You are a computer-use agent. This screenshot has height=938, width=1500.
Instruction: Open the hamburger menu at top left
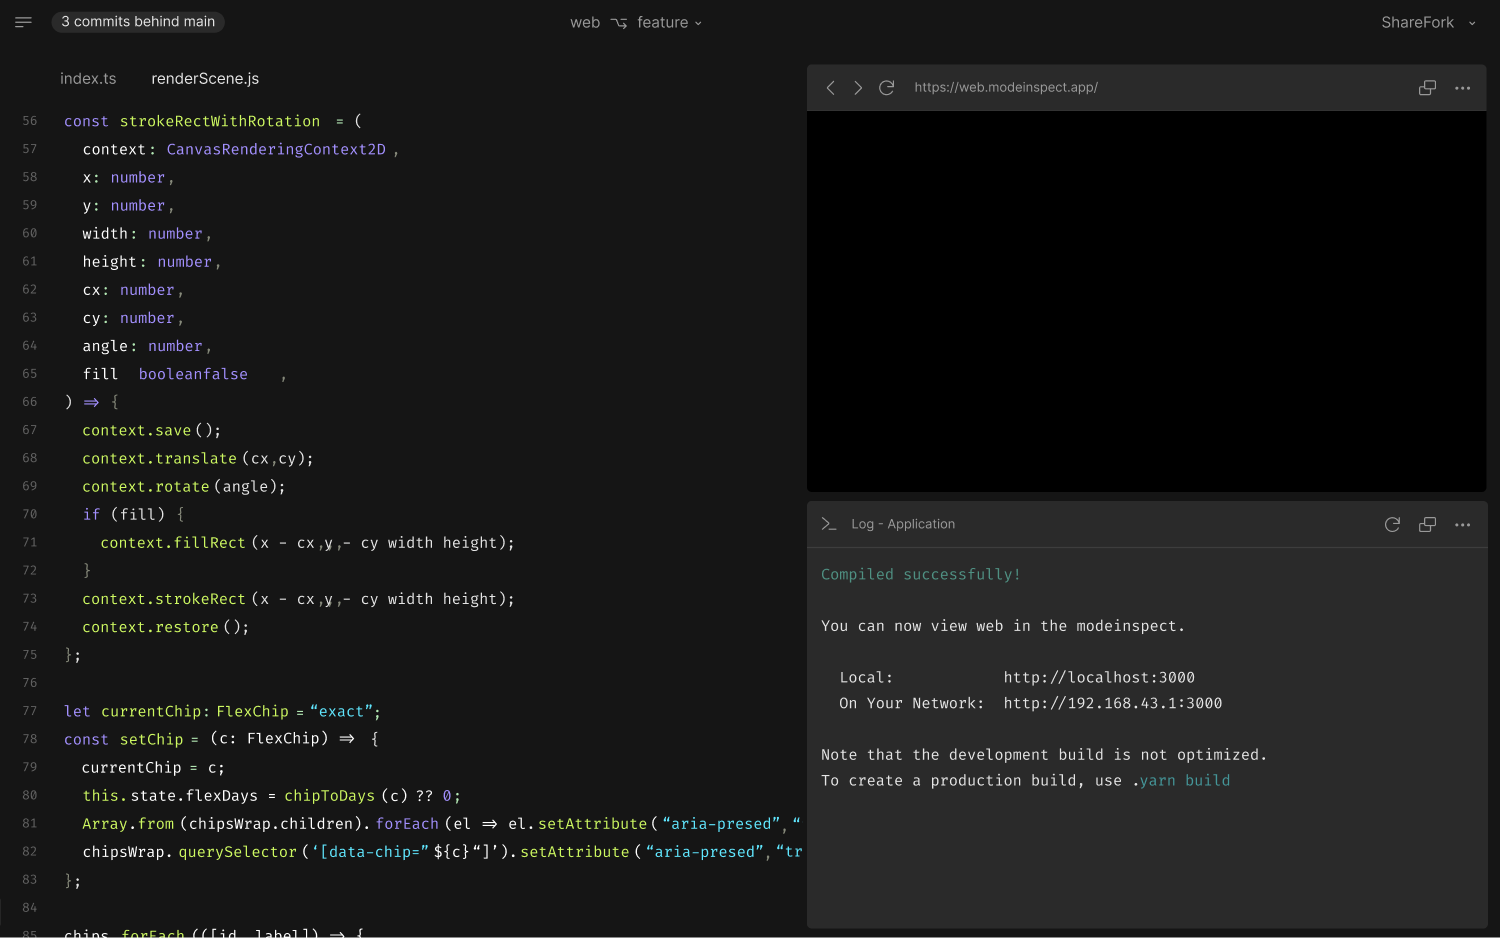(22, 22)
